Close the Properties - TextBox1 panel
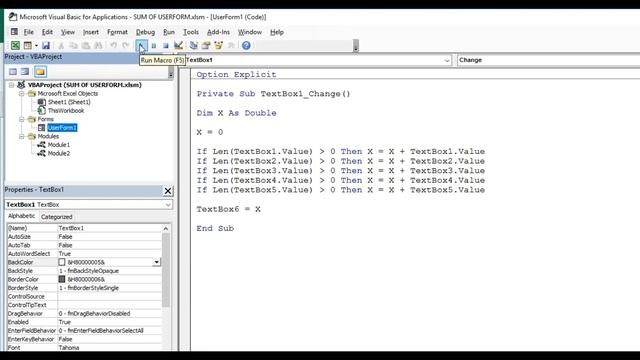The height and width of the screenshot is (360, 640). pyautogui.click(x=168, y=191)
